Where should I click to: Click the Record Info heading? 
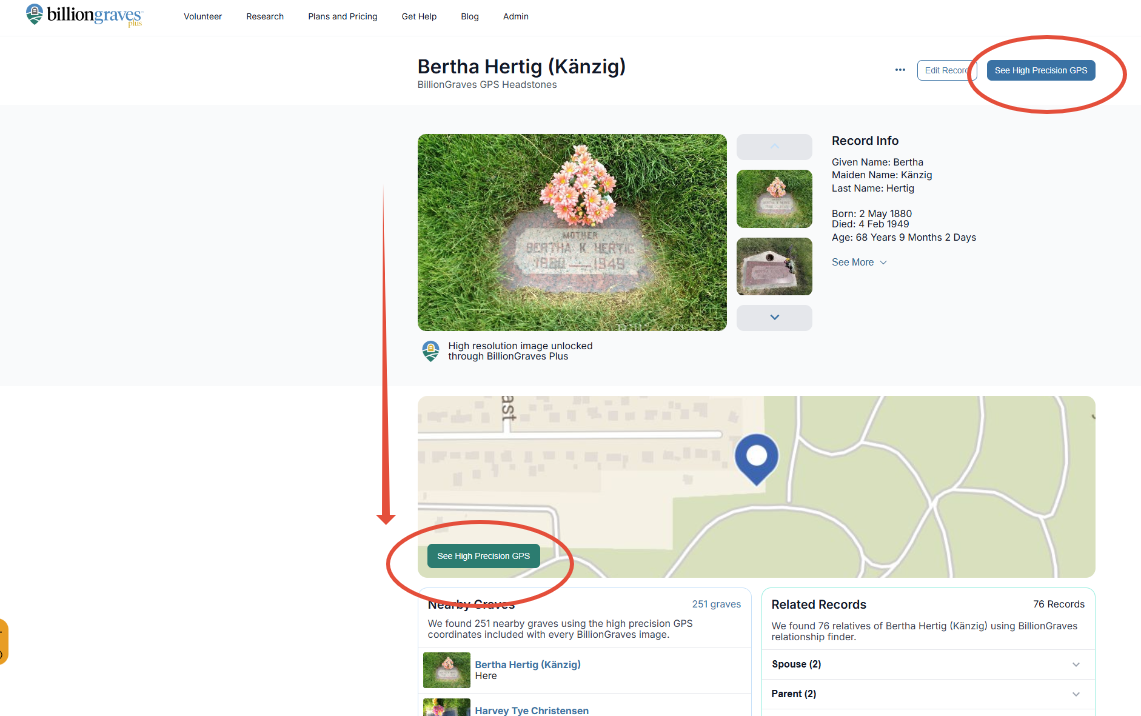[865, 140]
